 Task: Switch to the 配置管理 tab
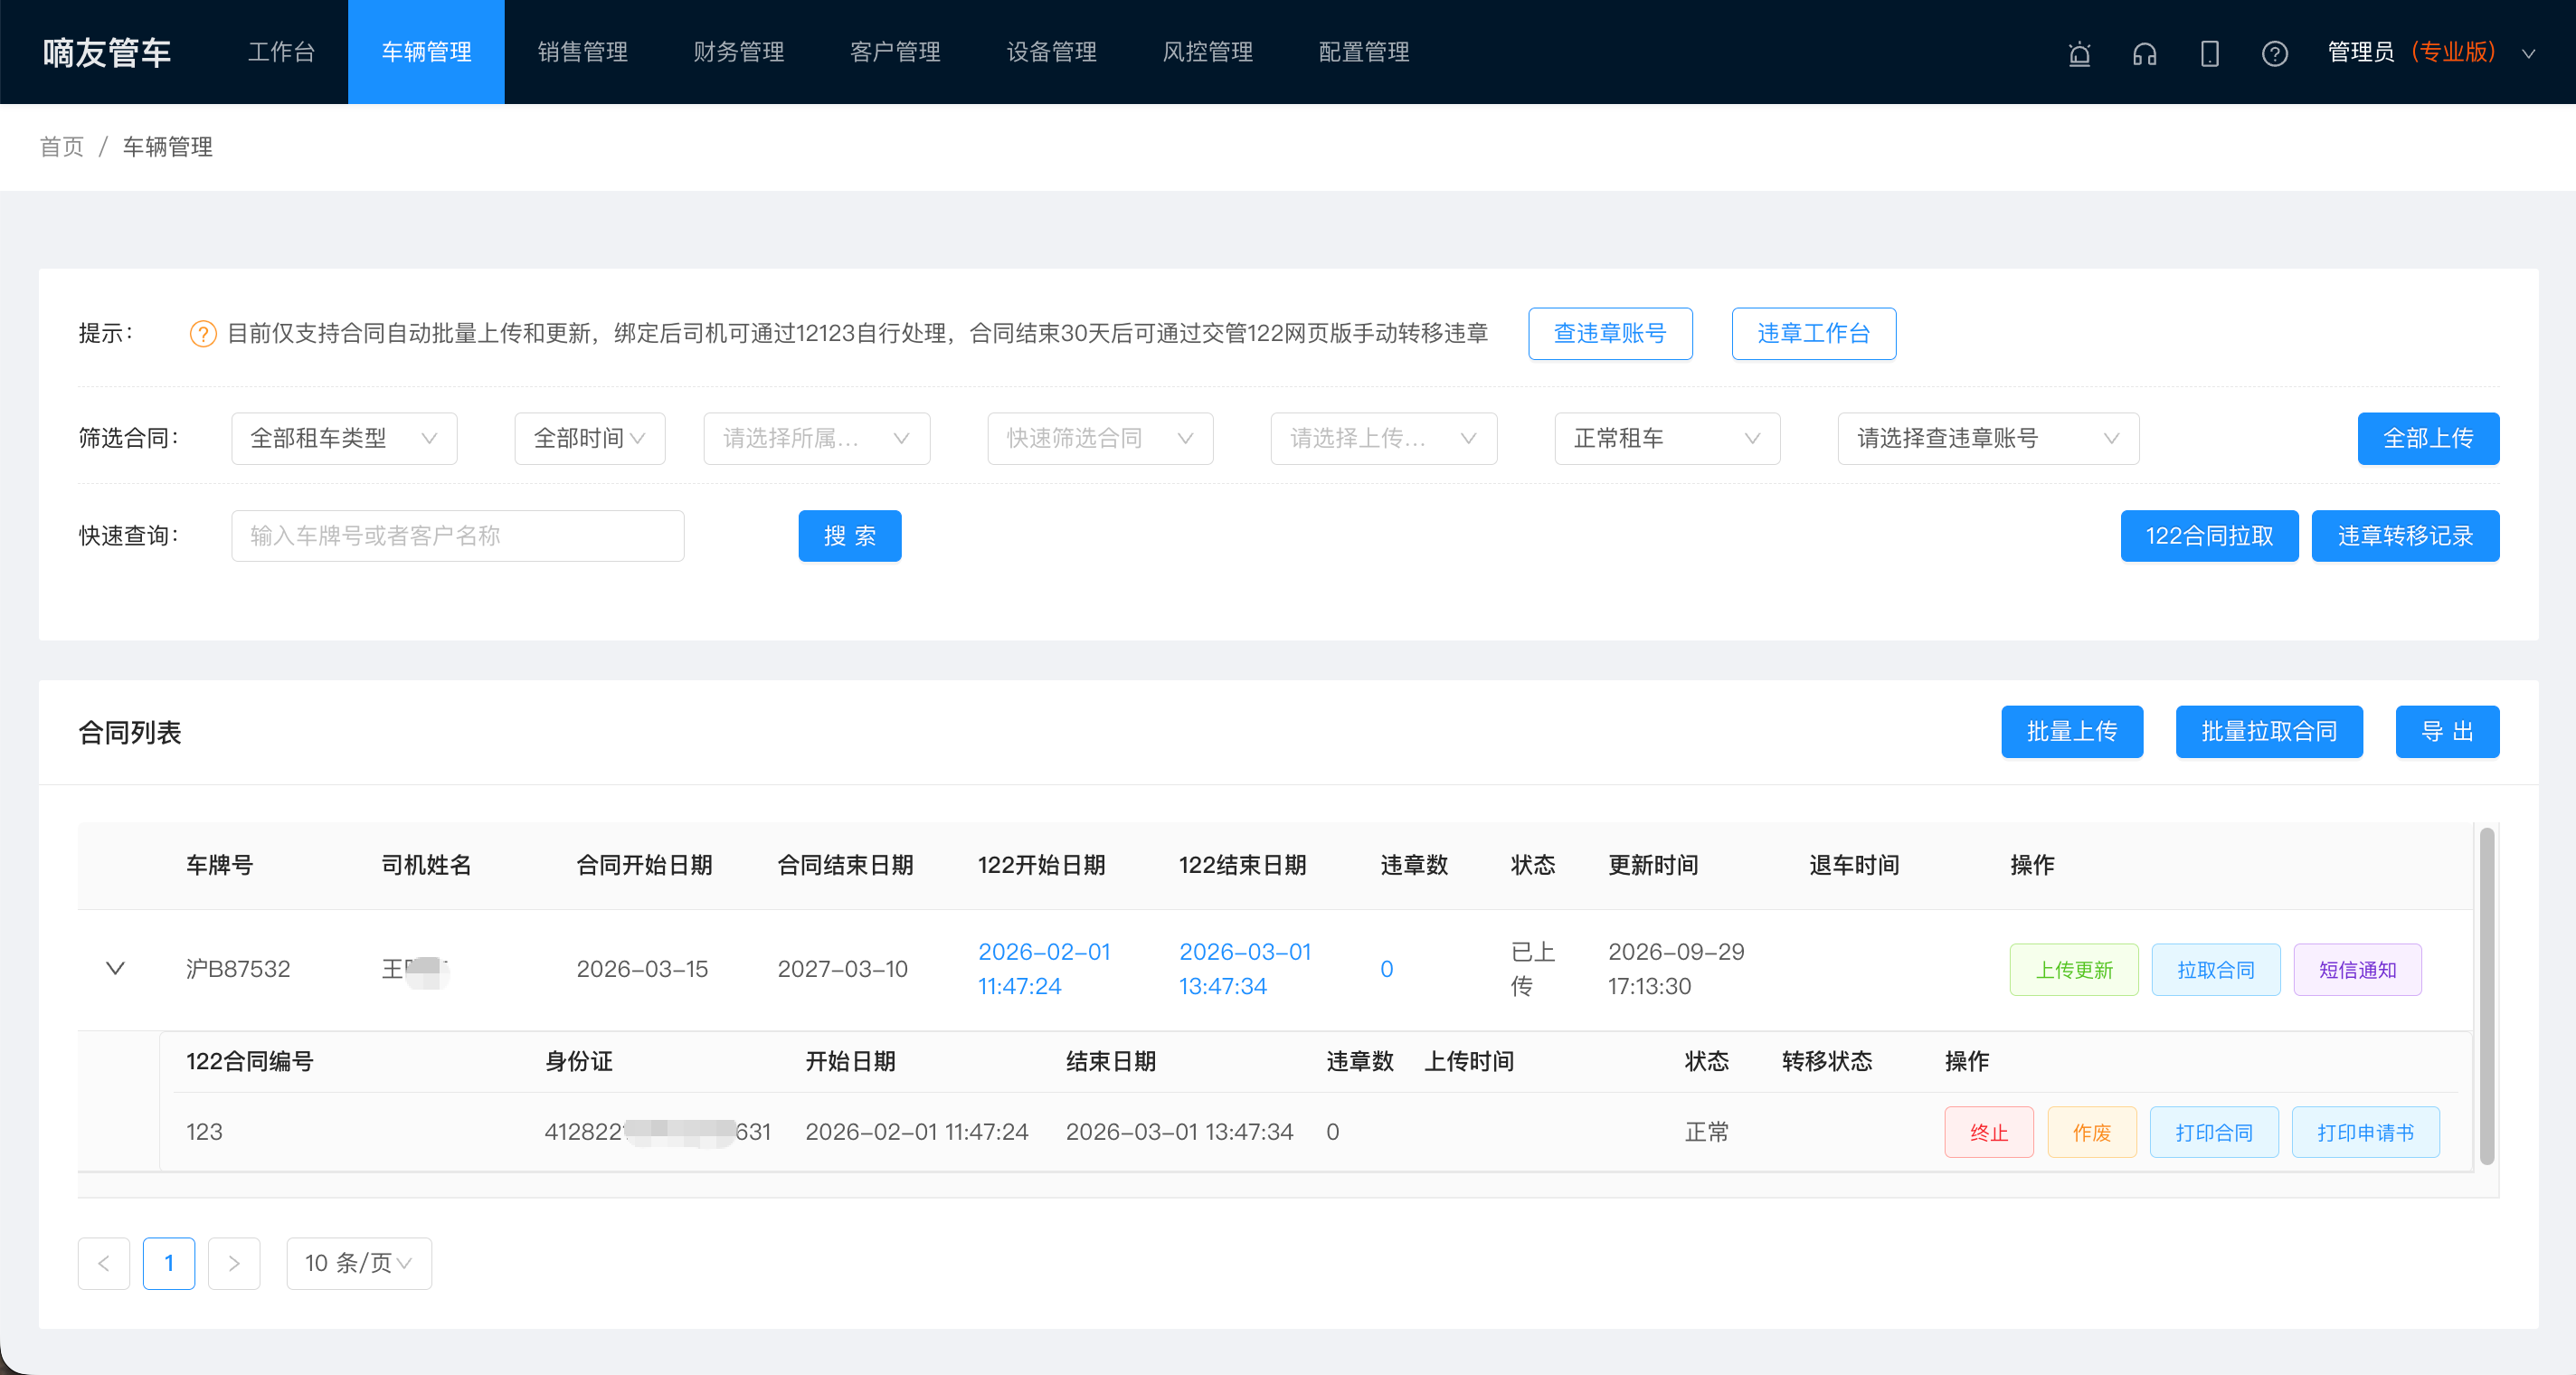(x=1363, y=52)
